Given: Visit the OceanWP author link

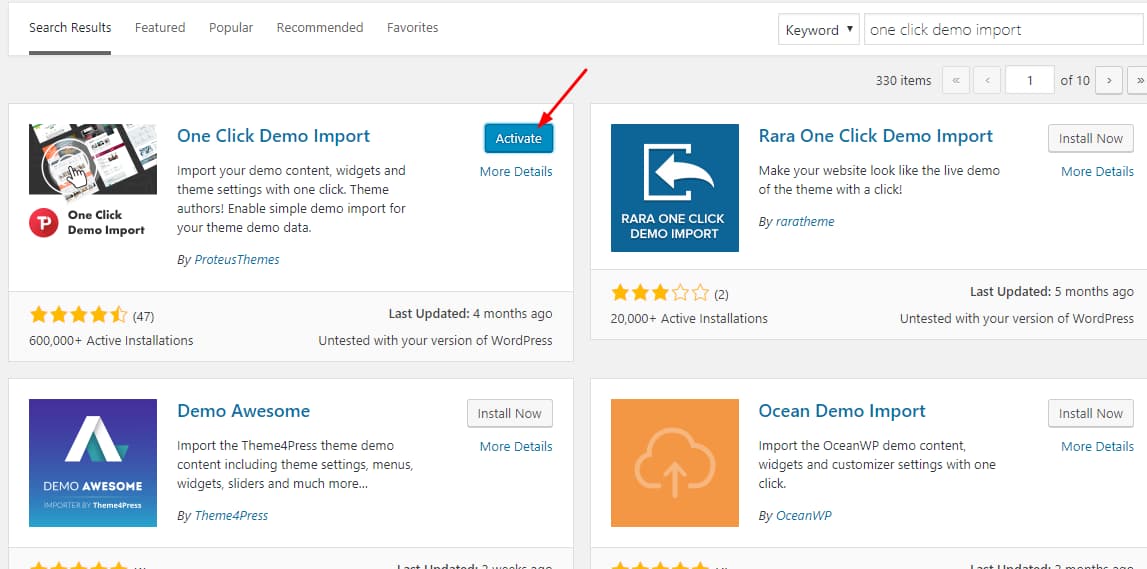Looking at the screenshot, I should pos(804,516).
